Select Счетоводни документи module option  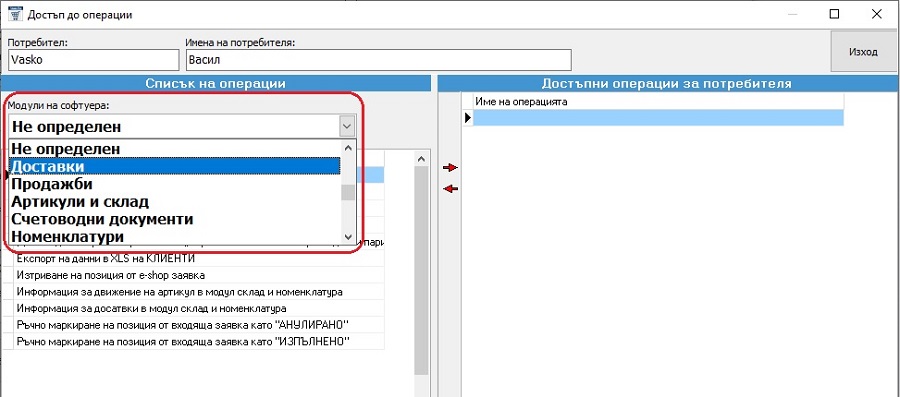click(x=174, y=219)
